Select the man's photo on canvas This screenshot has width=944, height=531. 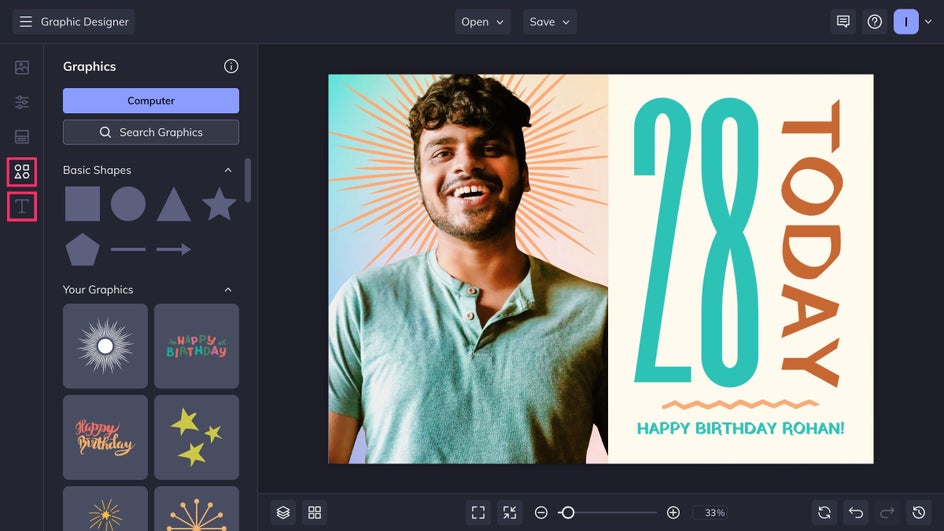tap(468, 269)
